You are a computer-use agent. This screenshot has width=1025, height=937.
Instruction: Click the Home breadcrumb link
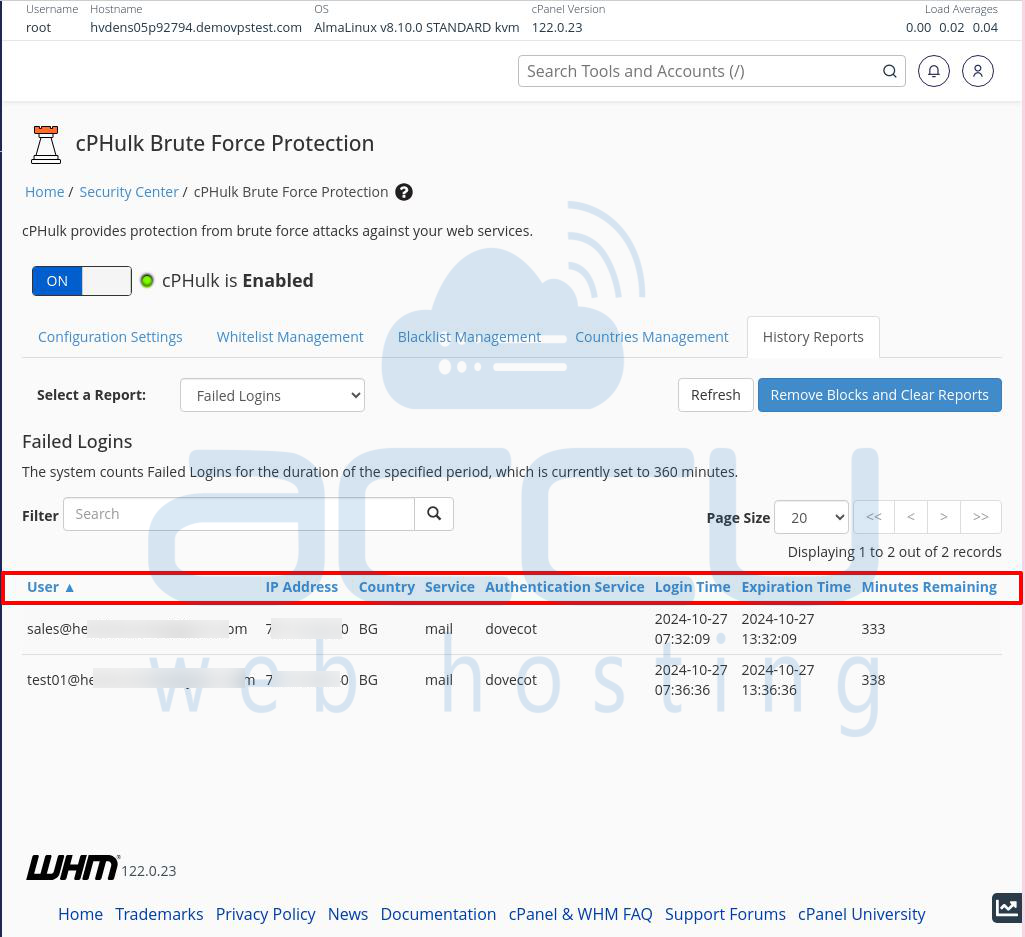44,192
